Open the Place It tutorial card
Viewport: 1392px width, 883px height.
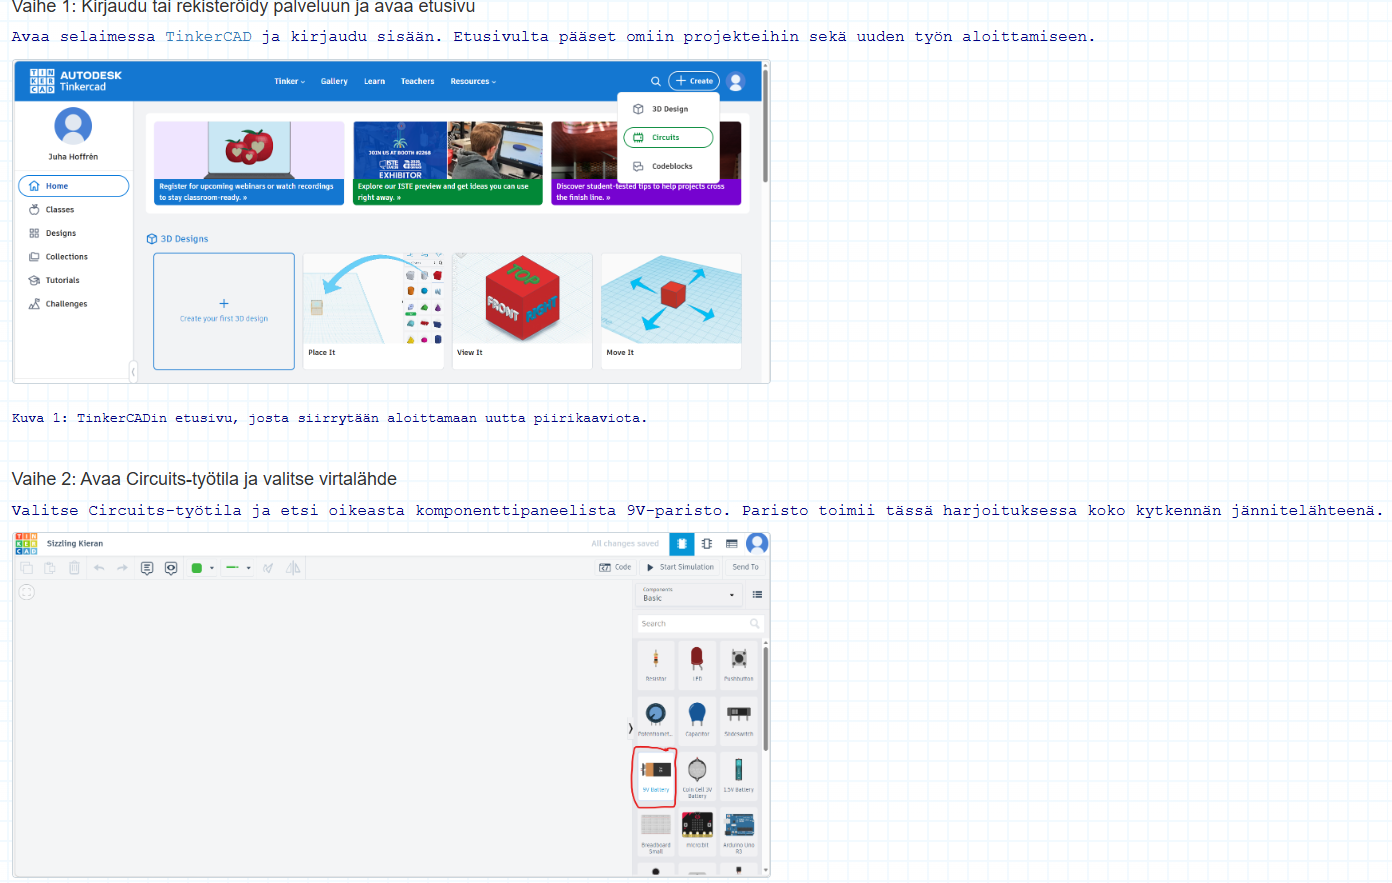coord(373,311)
